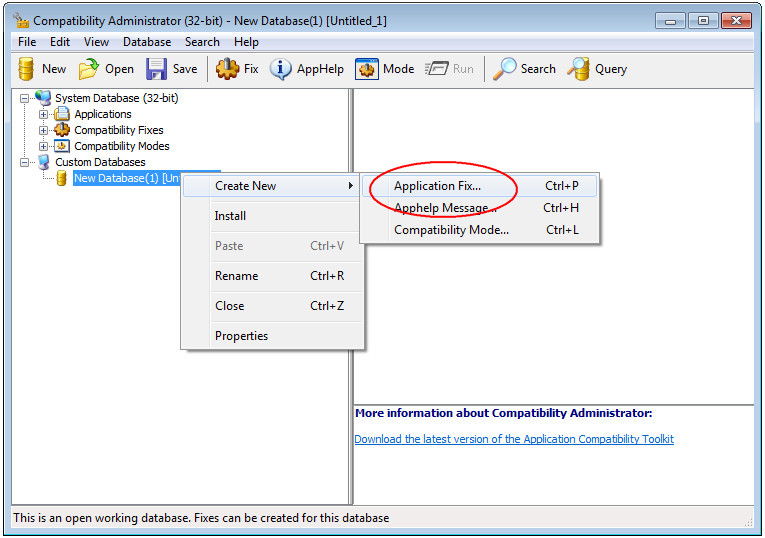Save the database using the Save floppy icon
Image resolution: width=765 pixels, height=538 pixels.
[x=156, y=69]
